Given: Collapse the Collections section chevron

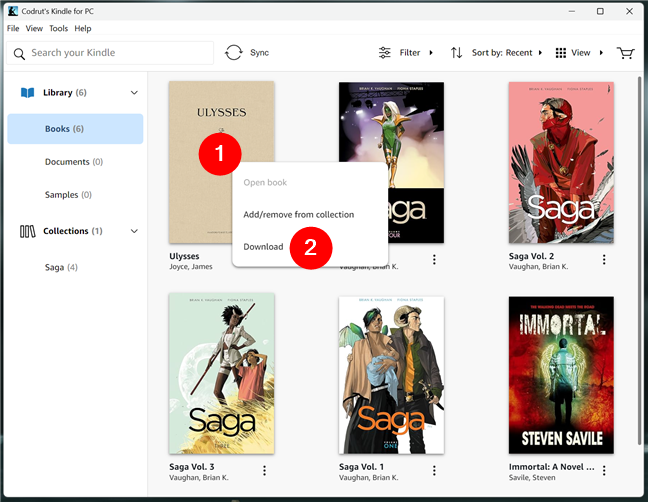Looking at the screenshot, I should click(134, 231).
